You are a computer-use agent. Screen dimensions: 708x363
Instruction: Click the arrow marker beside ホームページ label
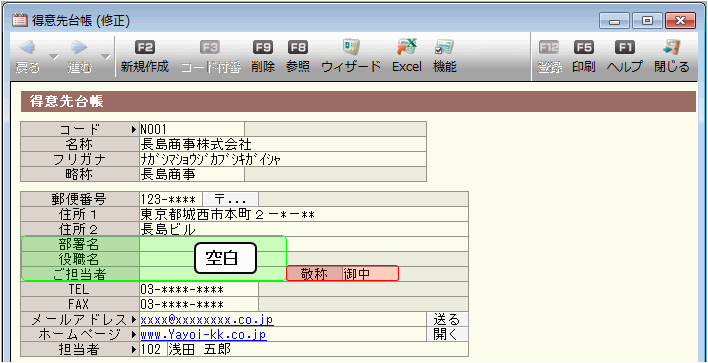tap(134, 335)
